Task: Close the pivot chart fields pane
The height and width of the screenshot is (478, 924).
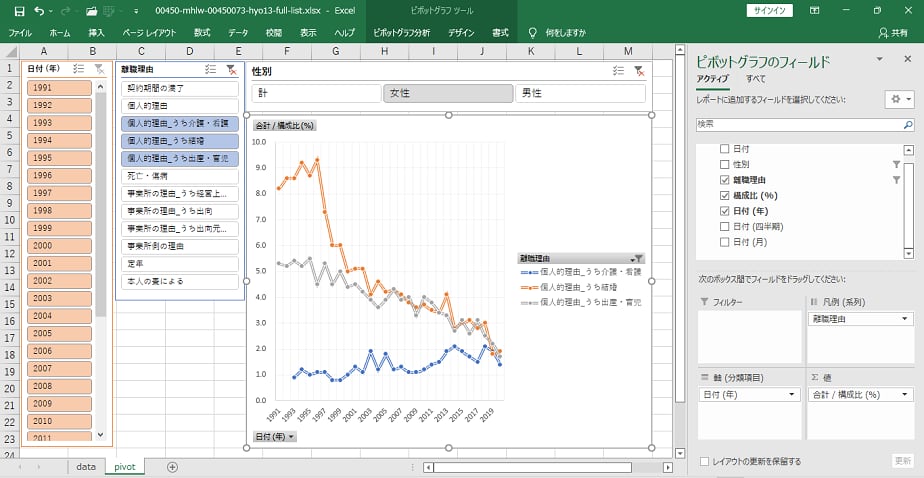Action: click(x=909, y=61)
